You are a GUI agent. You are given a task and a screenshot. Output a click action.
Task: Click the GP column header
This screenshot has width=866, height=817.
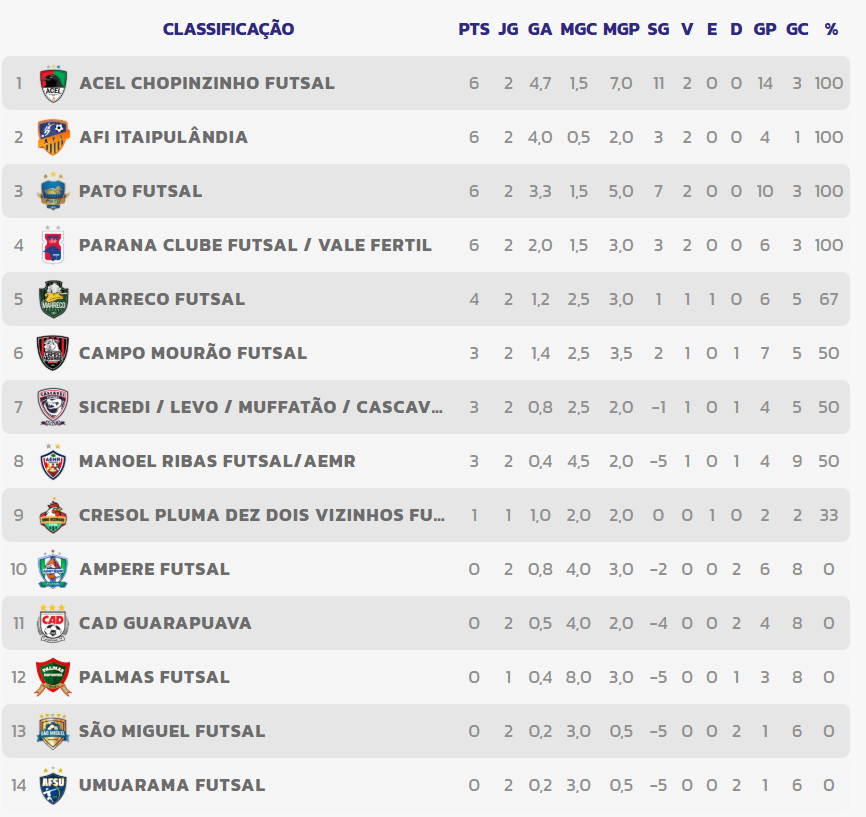tap(765, 29)
